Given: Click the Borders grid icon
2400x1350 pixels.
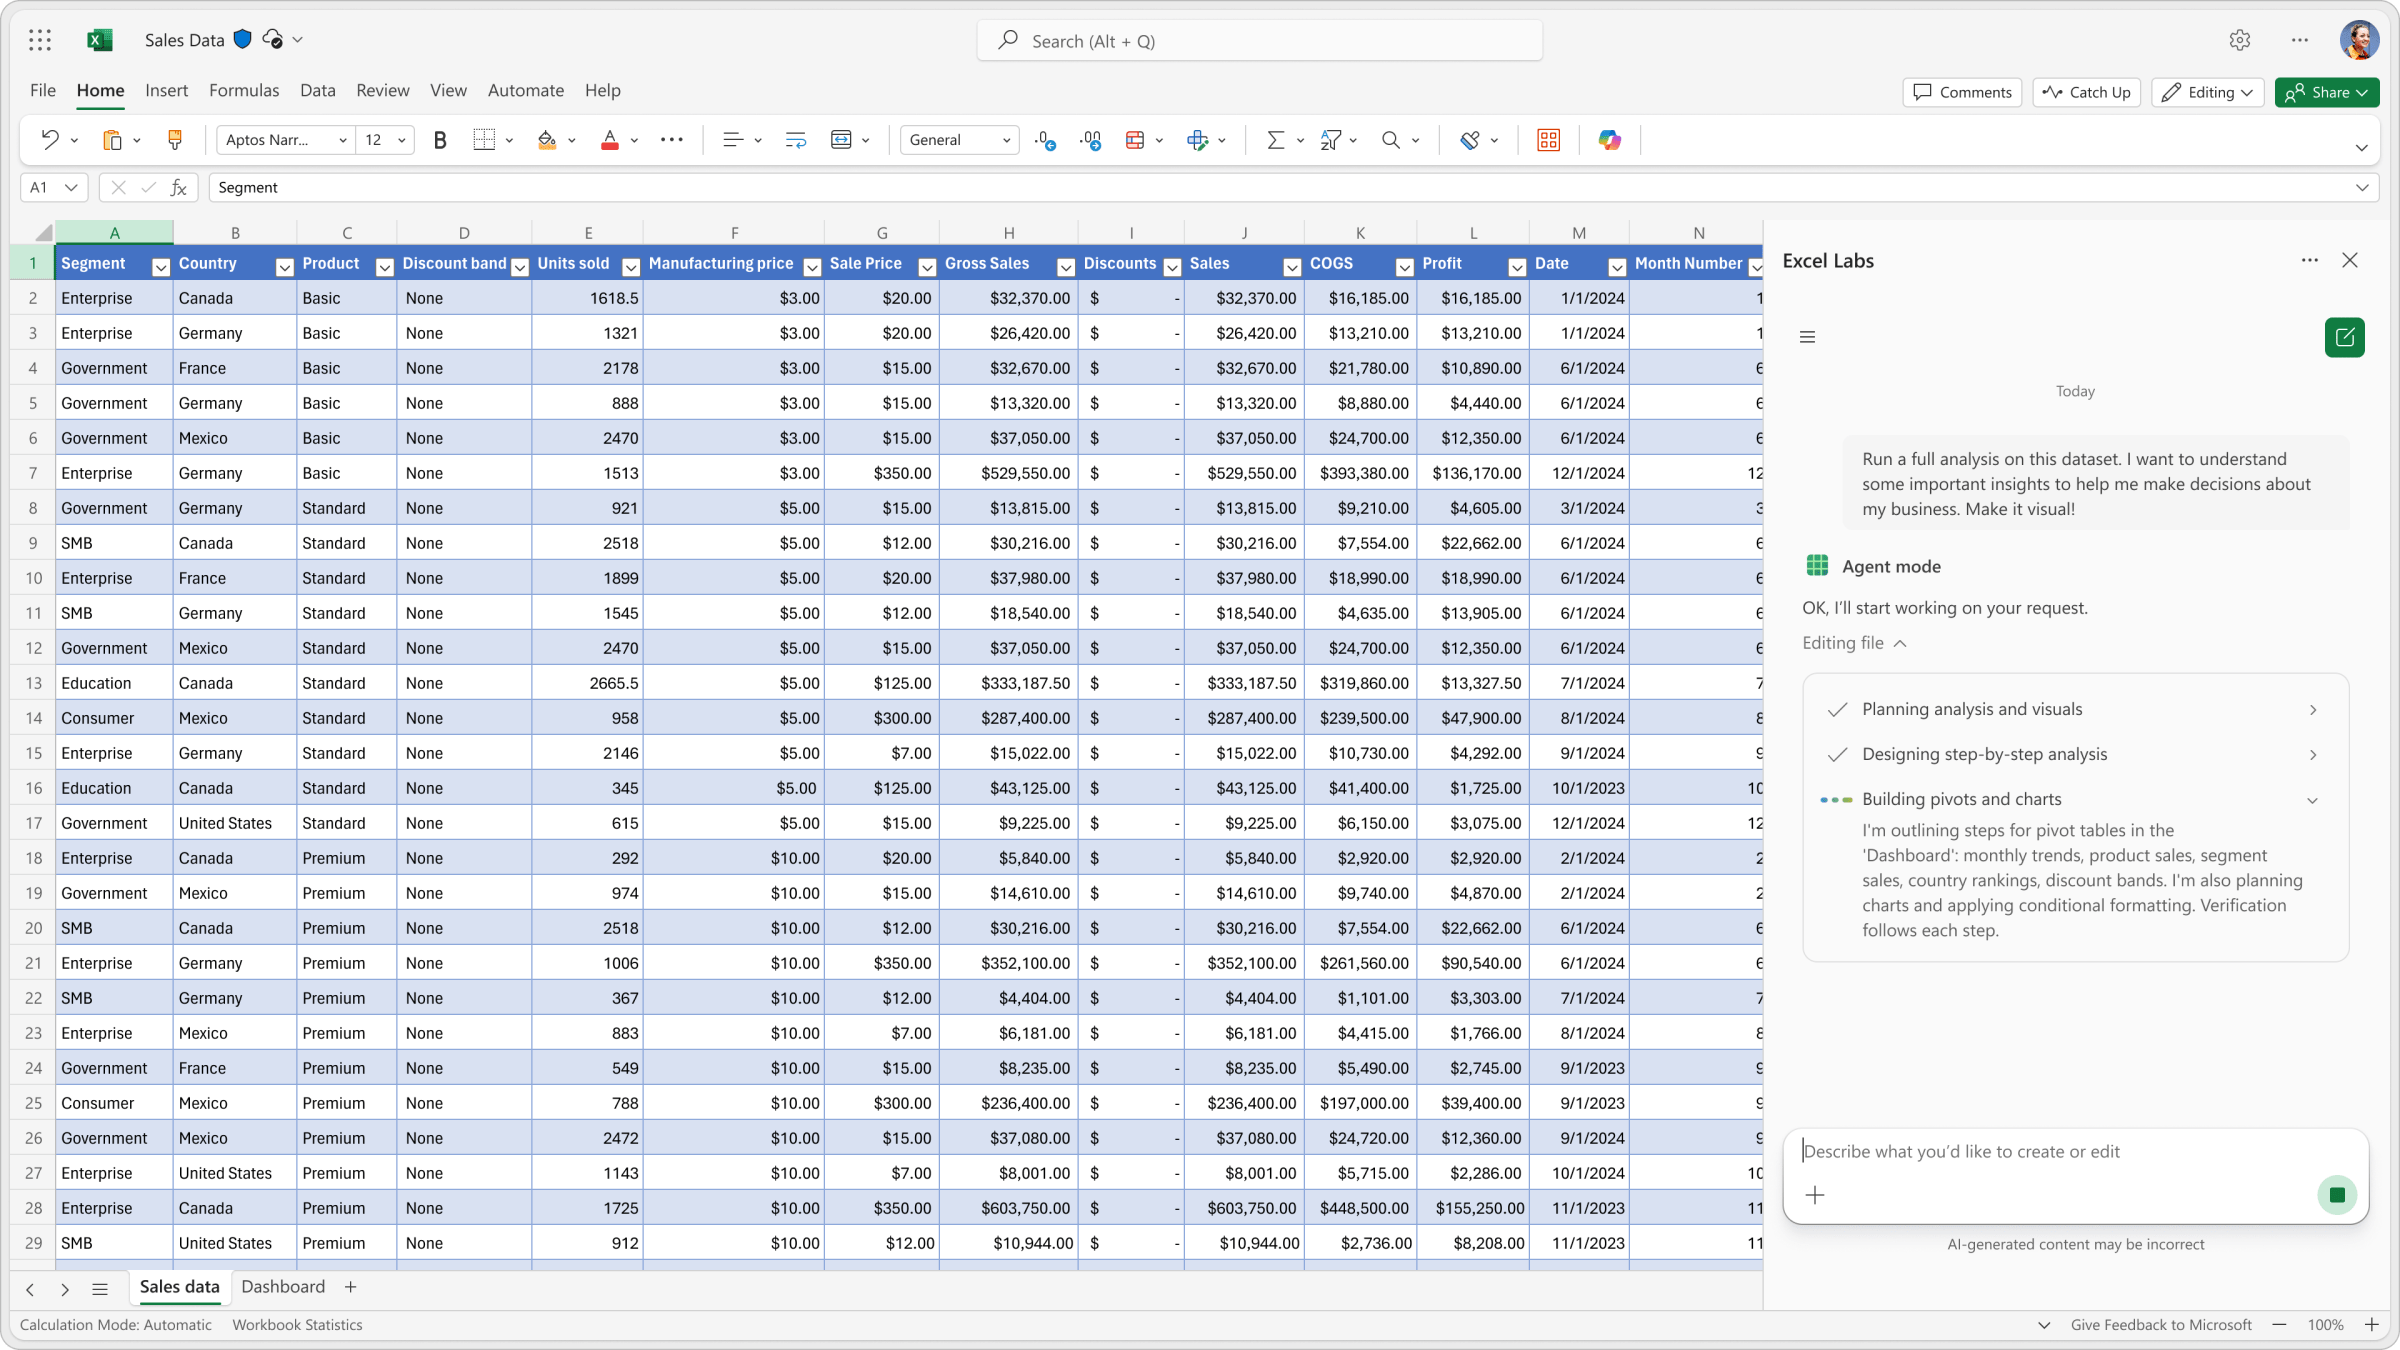Looking at the screenshot, I should pyautogui.click(x=484, y=140).
